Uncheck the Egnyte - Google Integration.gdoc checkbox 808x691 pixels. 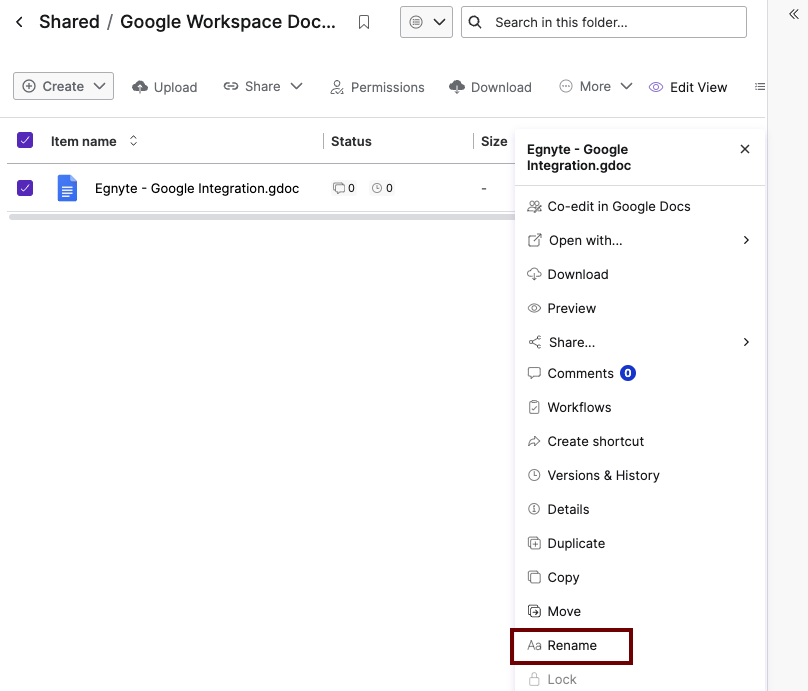(25, 188)
